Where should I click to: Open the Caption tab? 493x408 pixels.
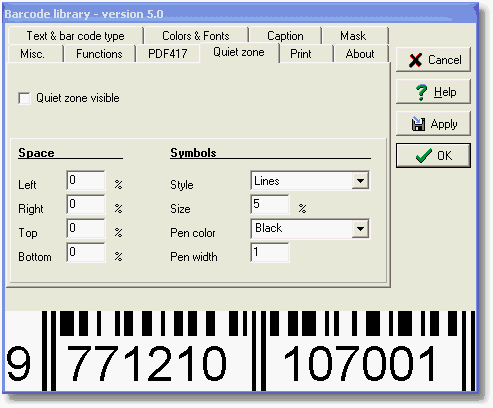point(285,36)
